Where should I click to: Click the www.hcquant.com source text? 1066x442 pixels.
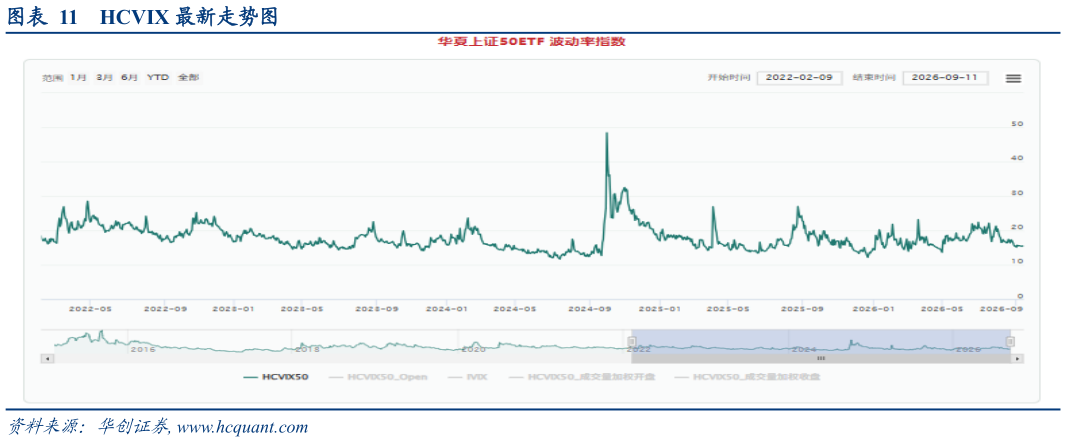244,428
